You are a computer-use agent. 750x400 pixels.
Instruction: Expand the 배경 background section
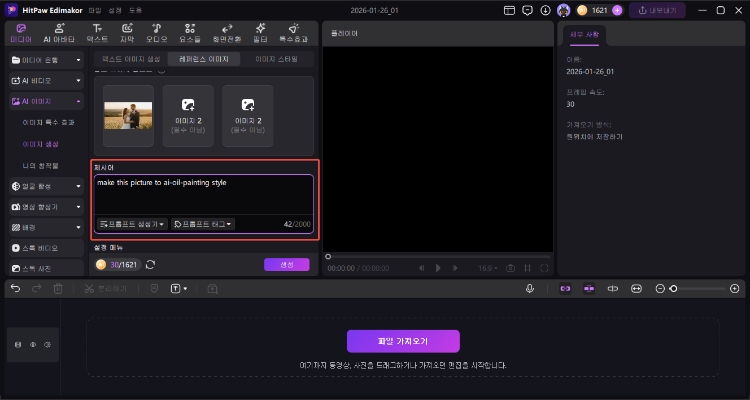(x=46, y=227)
